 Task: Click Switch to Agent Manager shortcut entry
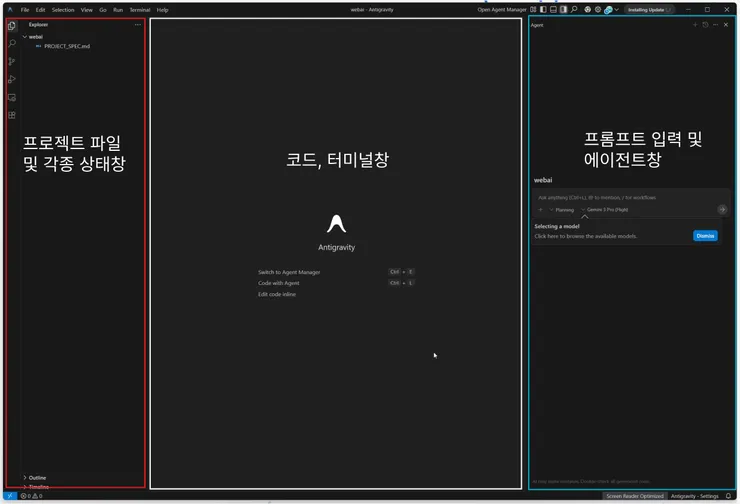click(x=289, y=272)
